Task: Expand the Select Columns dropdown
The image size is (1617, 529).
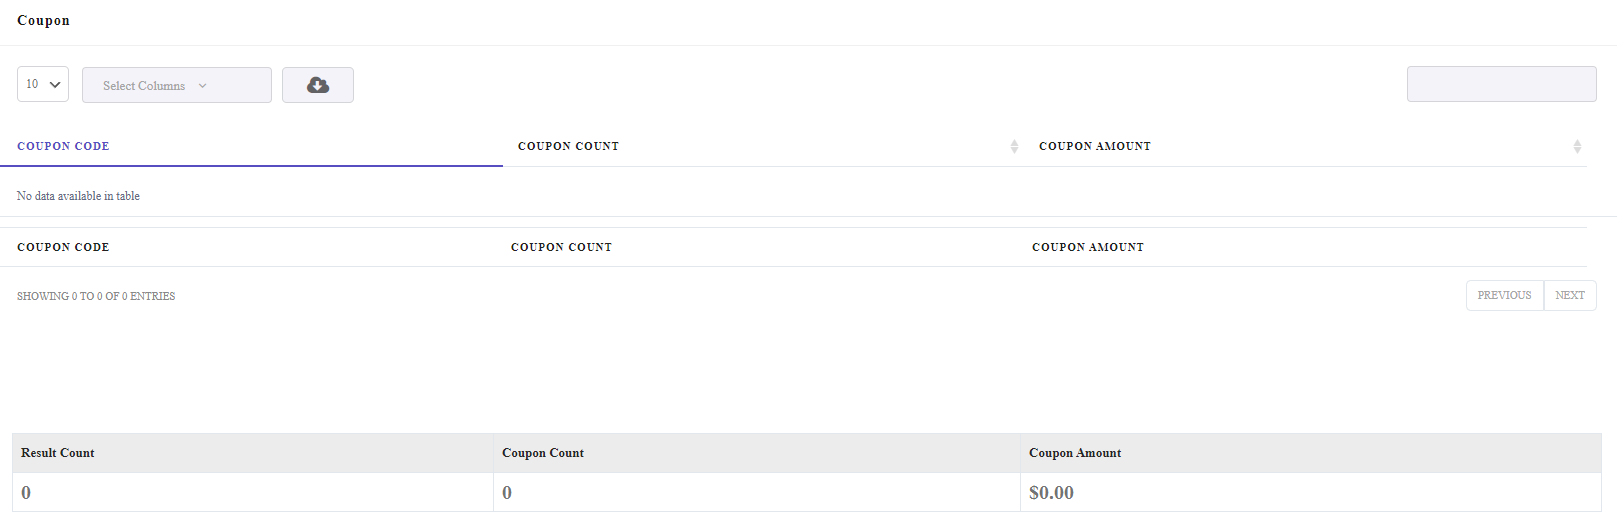Action: click(x=177, y=85)
